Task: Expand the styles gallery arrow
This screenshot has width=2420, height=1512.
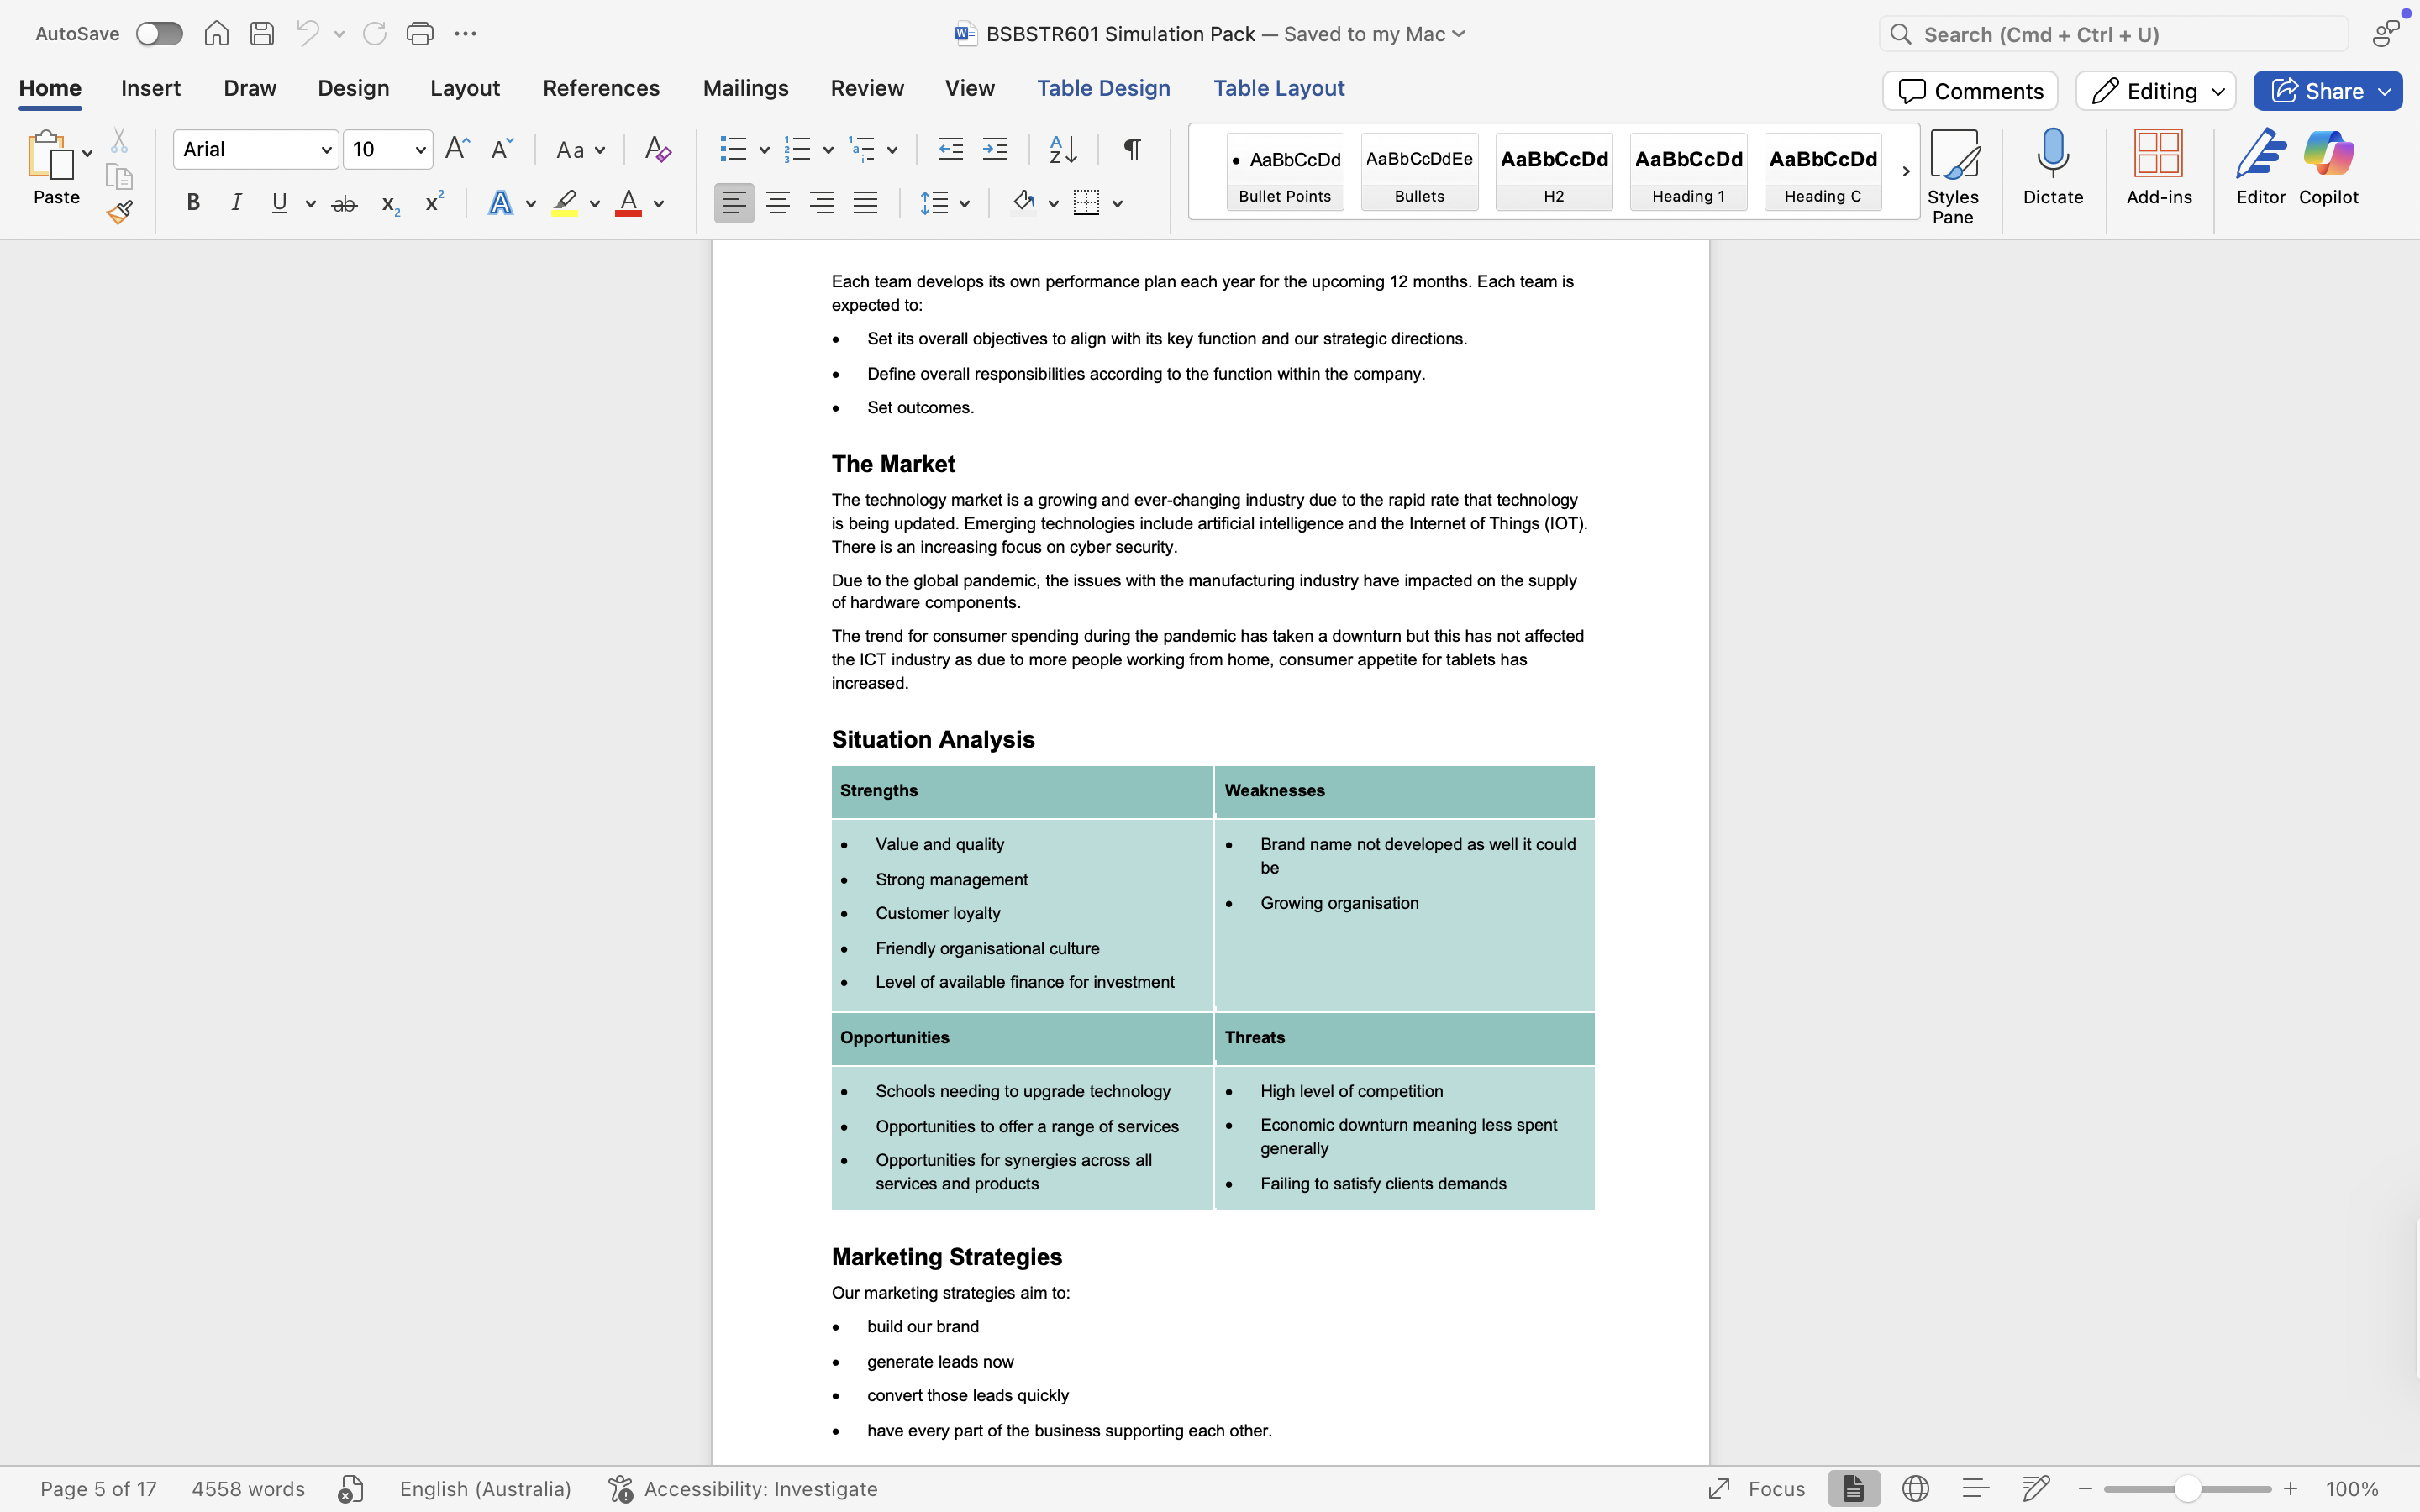Action: (1905, 171)
